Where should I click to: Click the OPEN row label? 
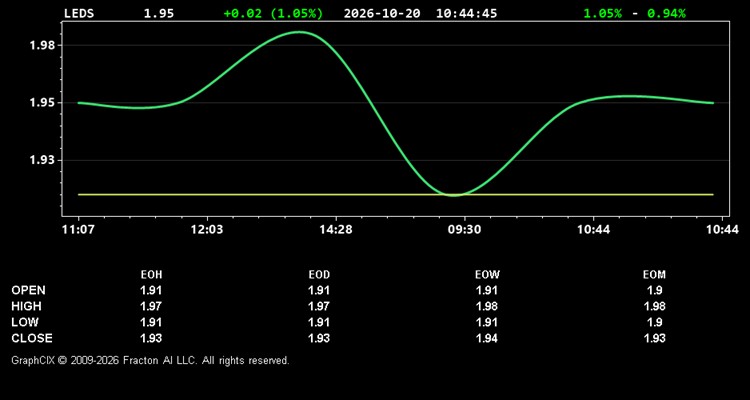click(28, 290)
